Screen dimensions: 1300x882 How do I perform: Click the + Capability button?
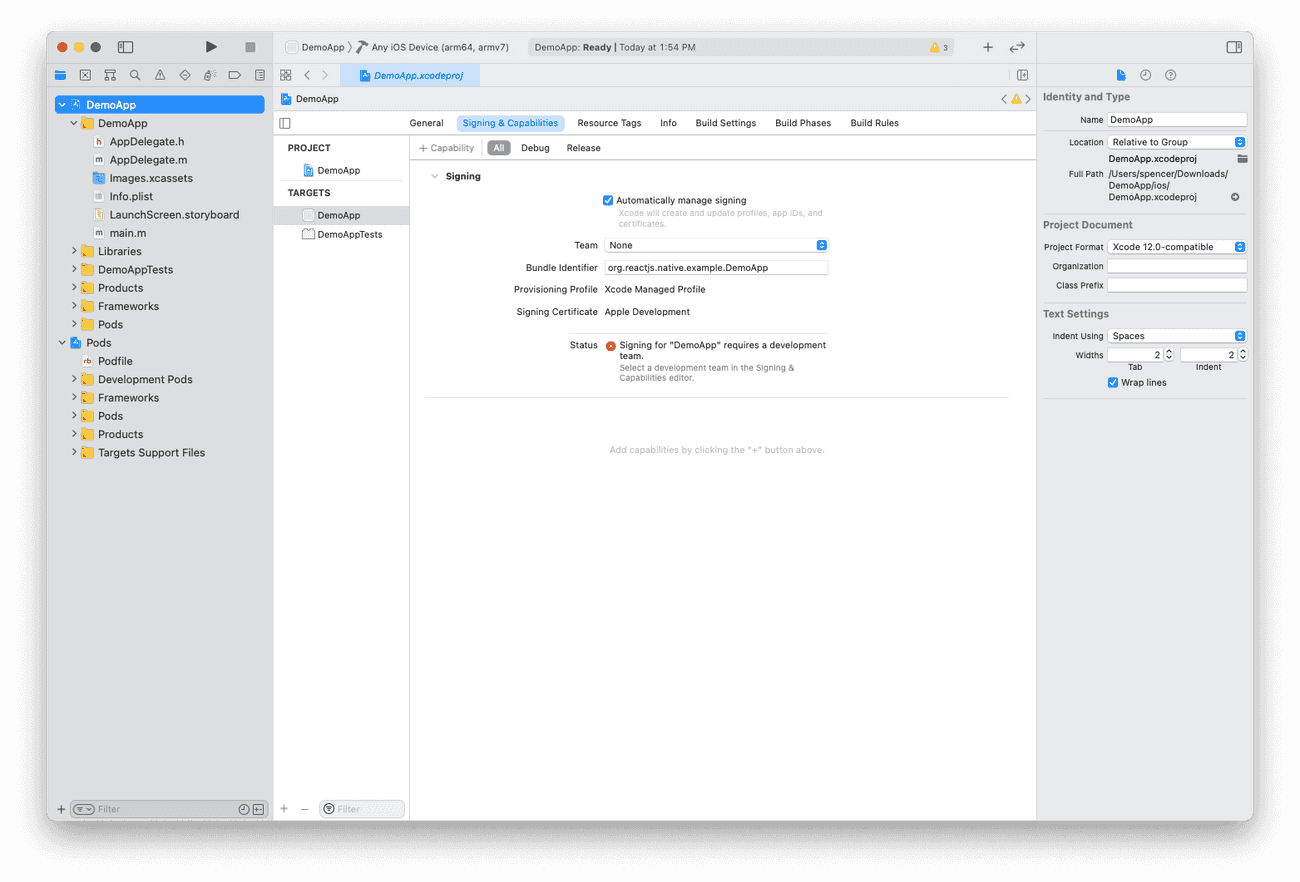click(447, 147)
